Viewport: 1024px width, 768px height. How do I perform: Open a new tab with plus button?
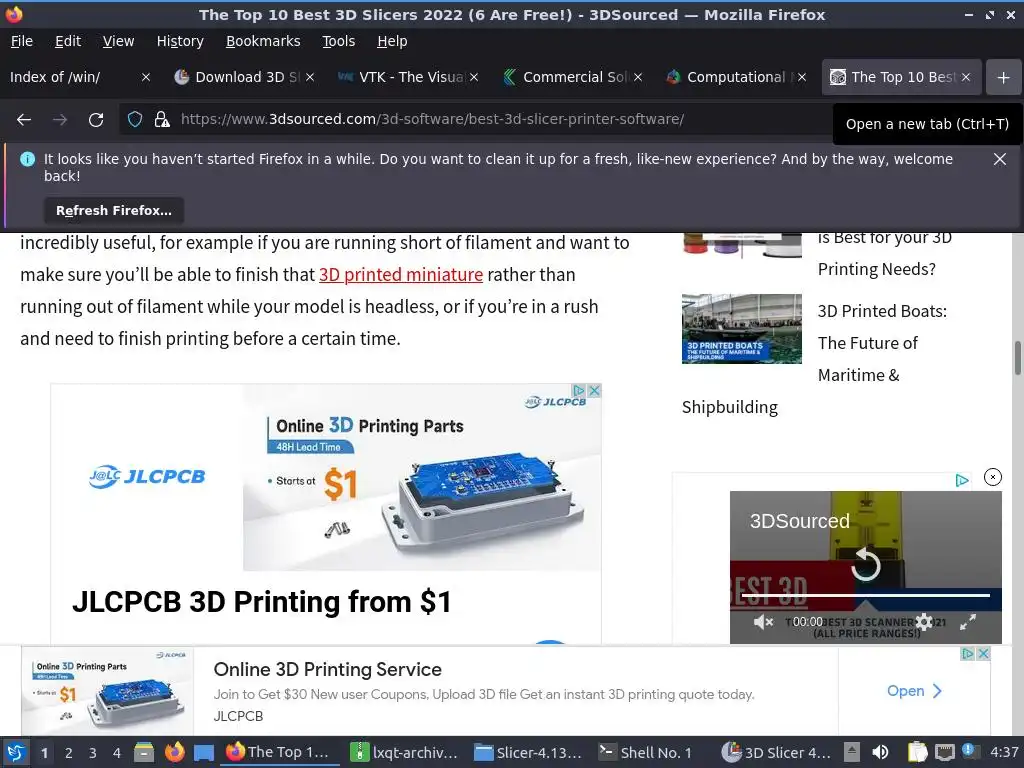[1004, 77]
